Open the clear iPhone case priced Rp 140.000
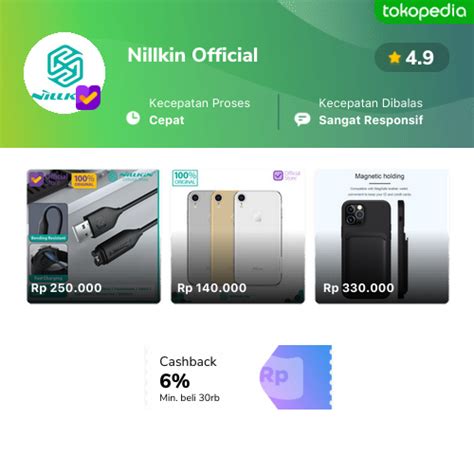The image size is (474, 474). click(238, 236)
